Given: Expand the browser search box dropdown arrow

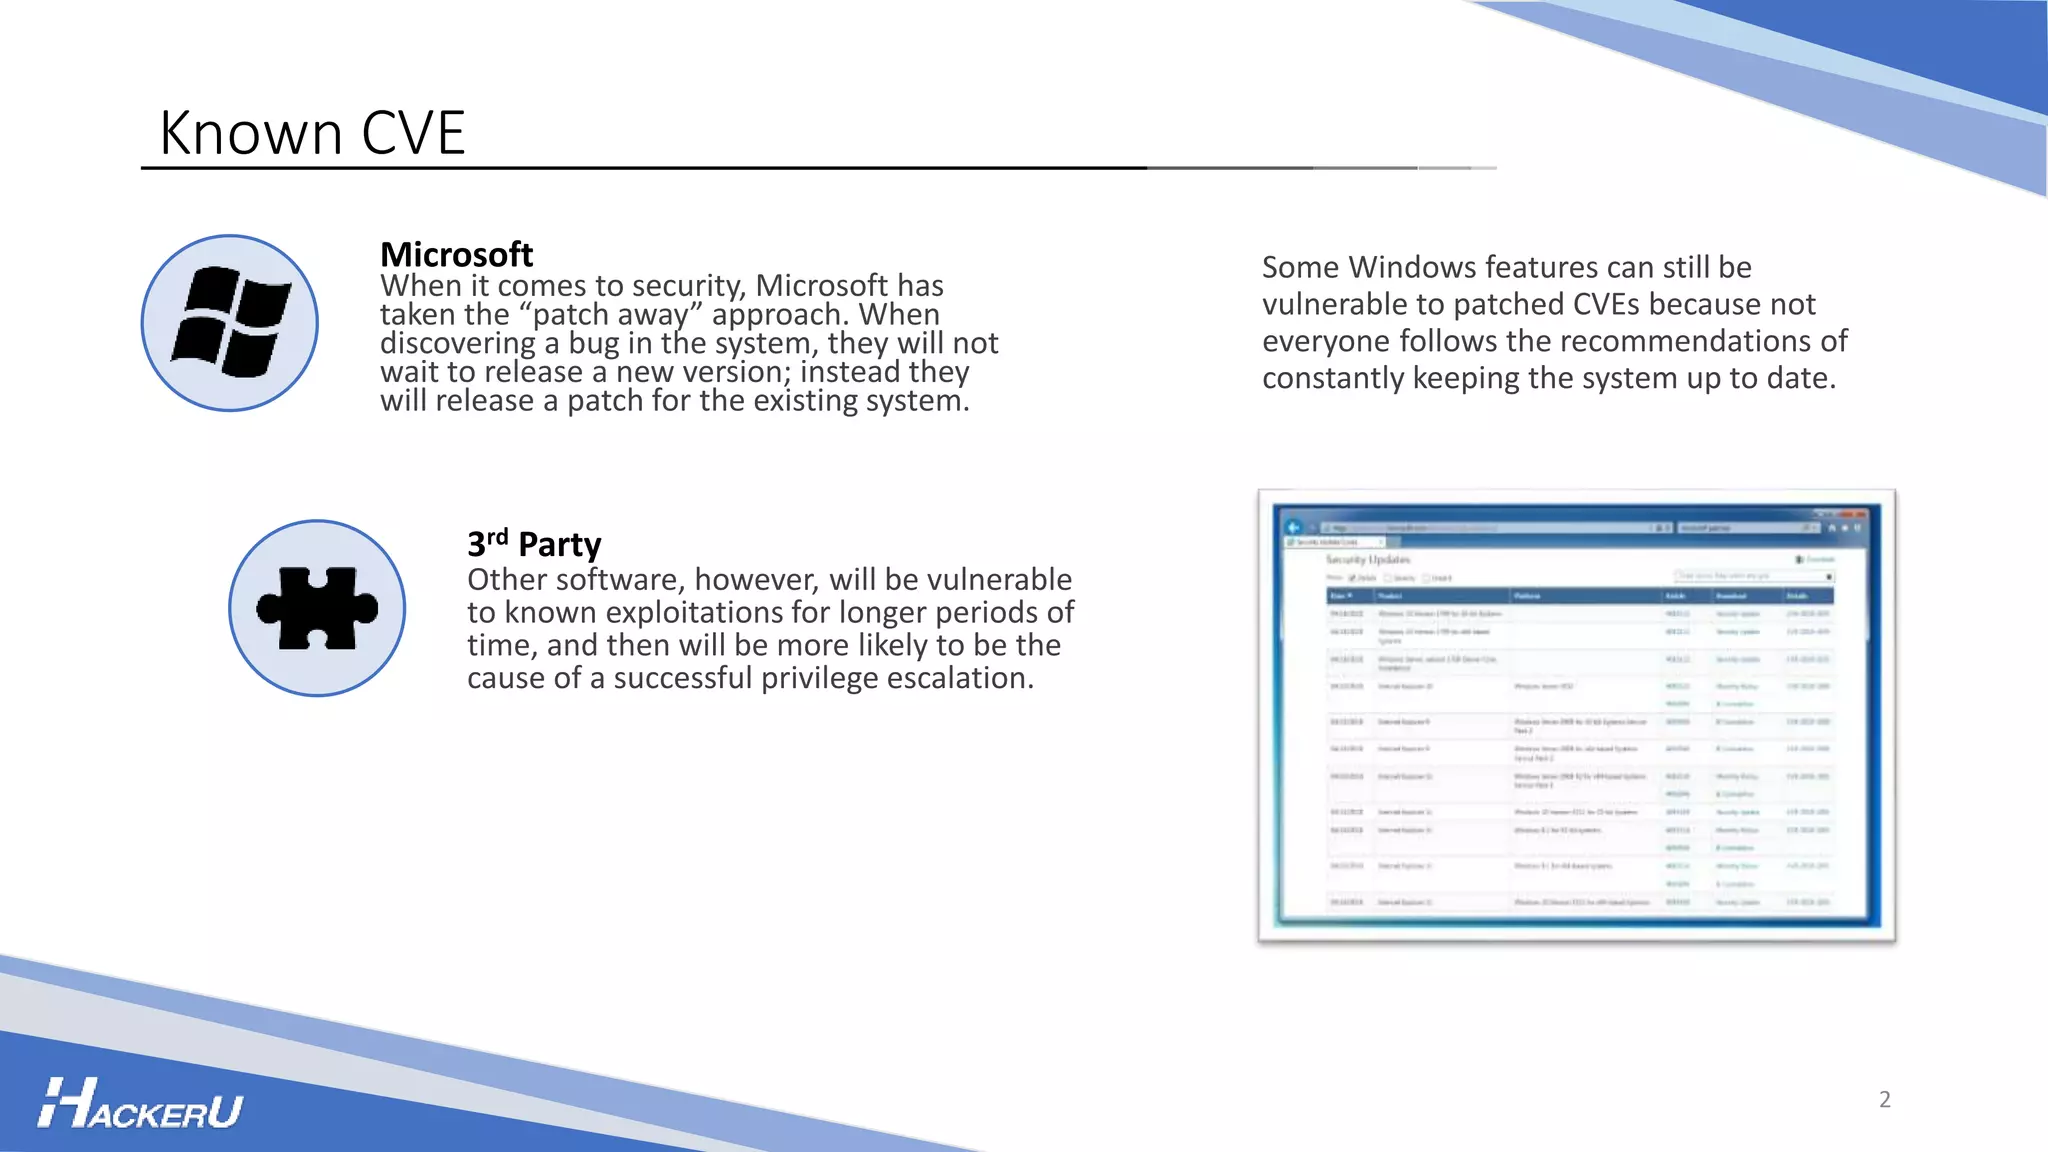Looking at the screenshot, I should pos(1816,528).
